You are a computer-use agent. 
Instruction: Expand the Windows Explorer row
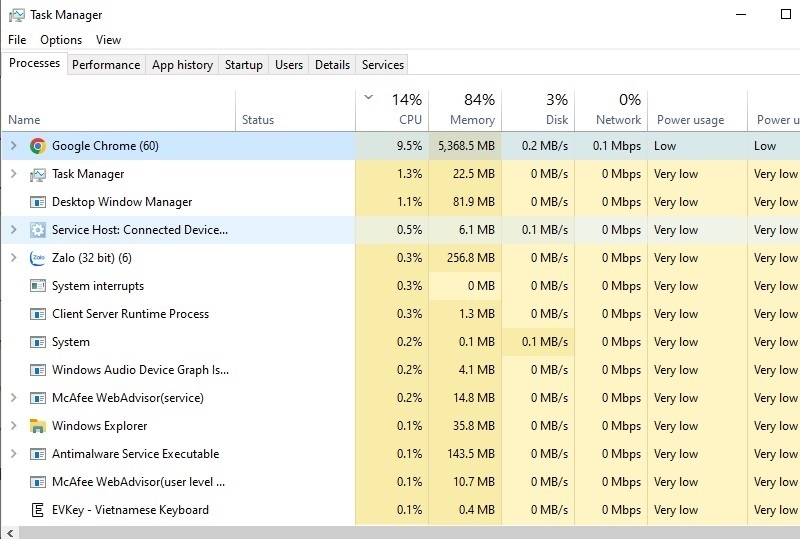pos(14,426)
